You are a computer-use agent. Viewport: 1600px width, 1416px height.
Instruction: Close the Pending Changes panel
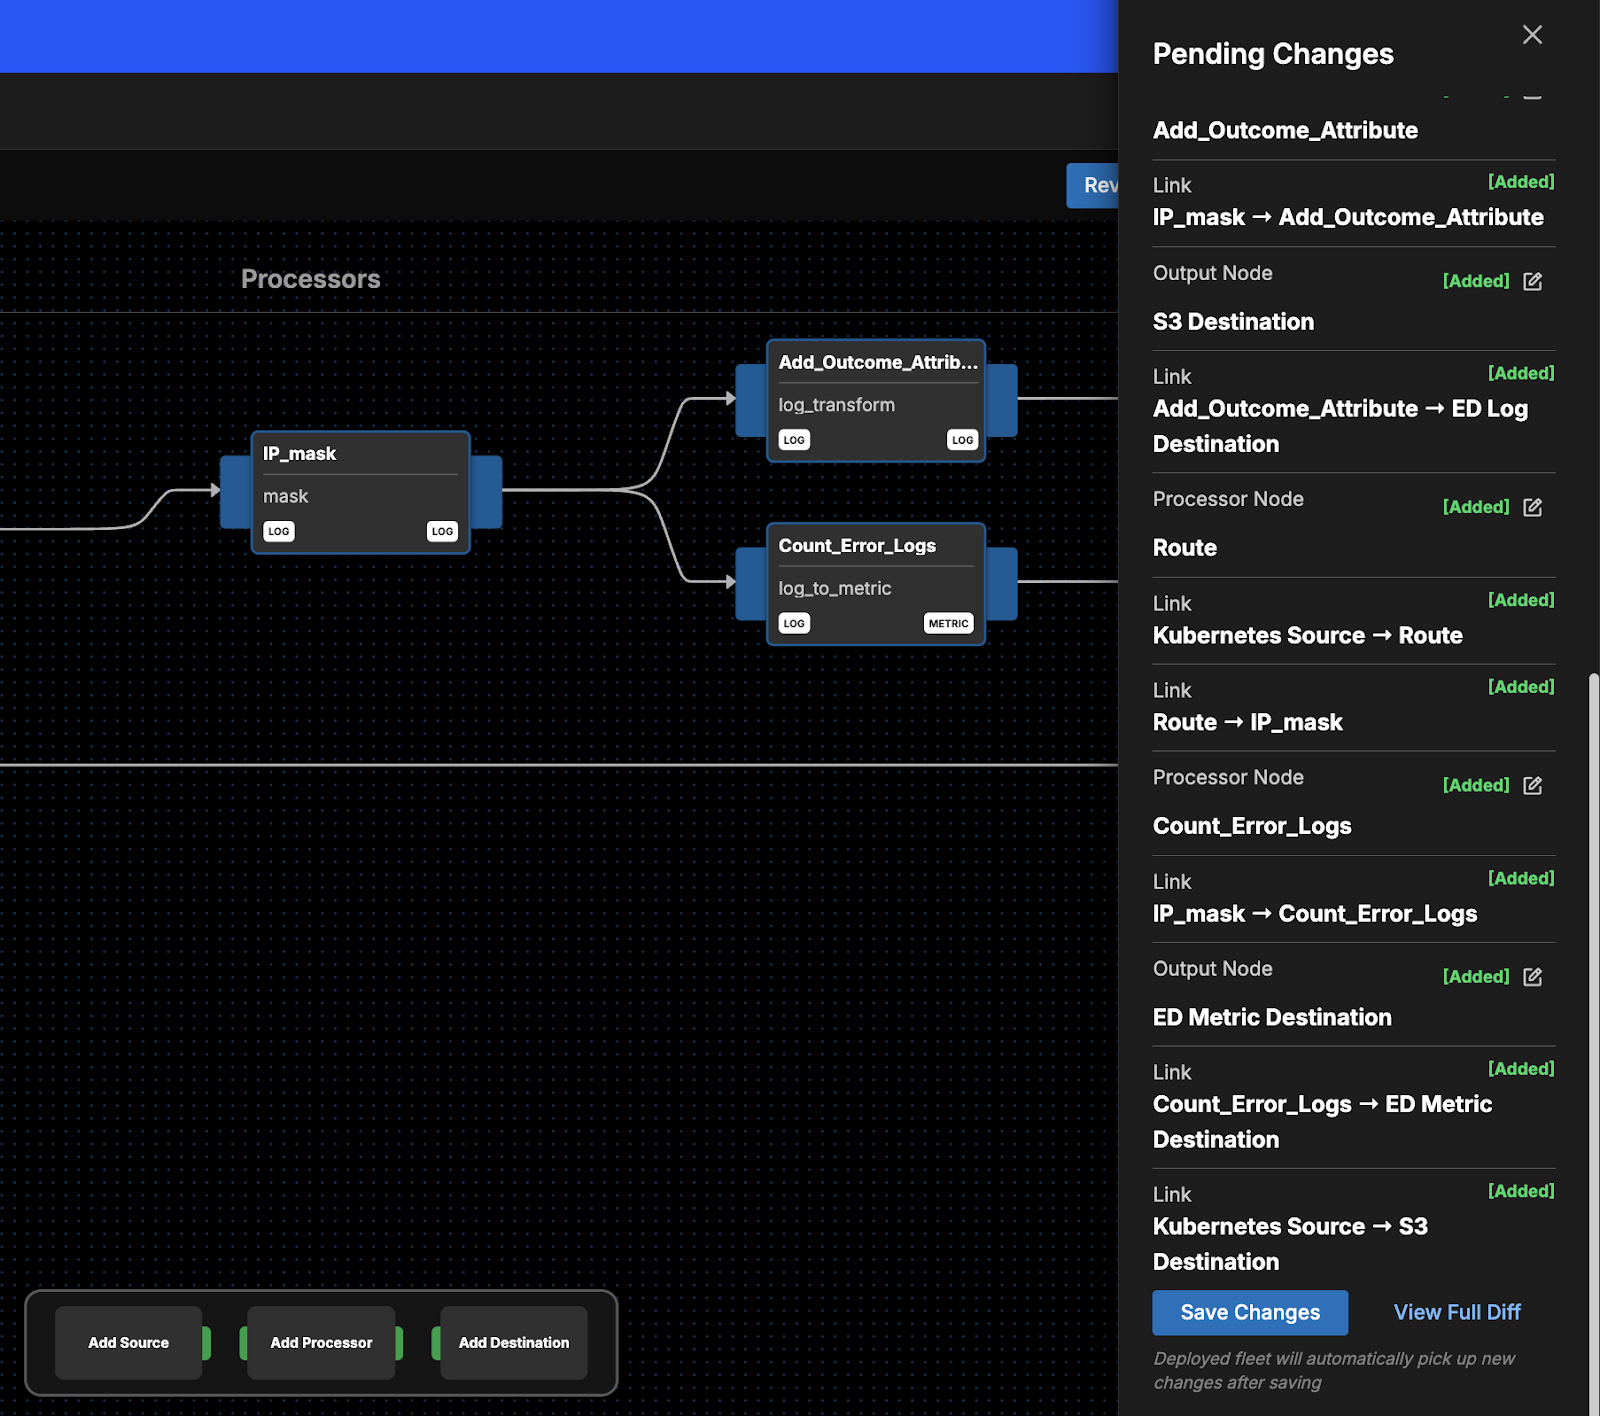[1532, 35]
